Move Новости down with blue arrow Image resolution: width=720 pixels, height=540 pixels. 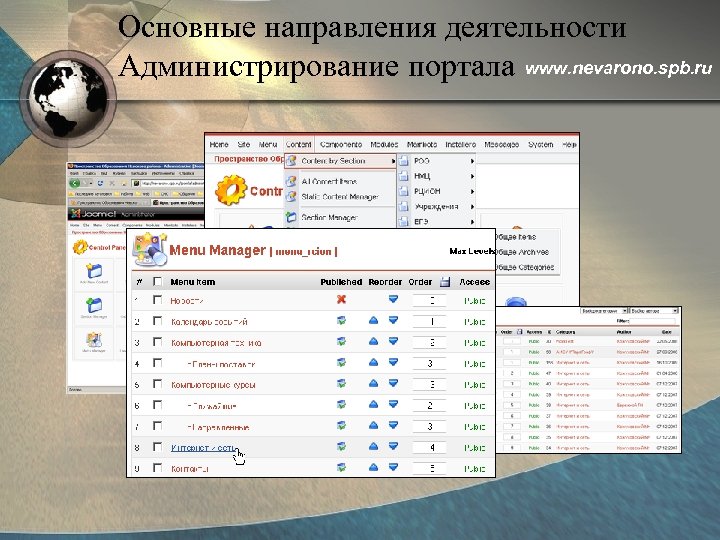[393, 299]
